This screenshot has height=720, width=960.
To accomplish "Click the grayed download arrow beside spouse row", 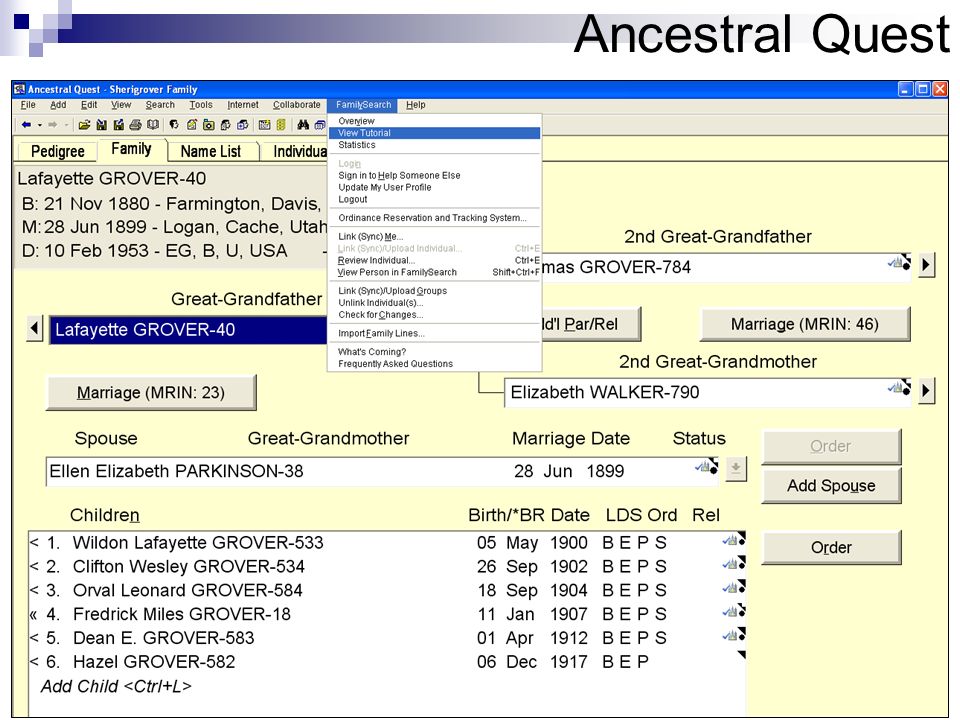I will 736,470.
